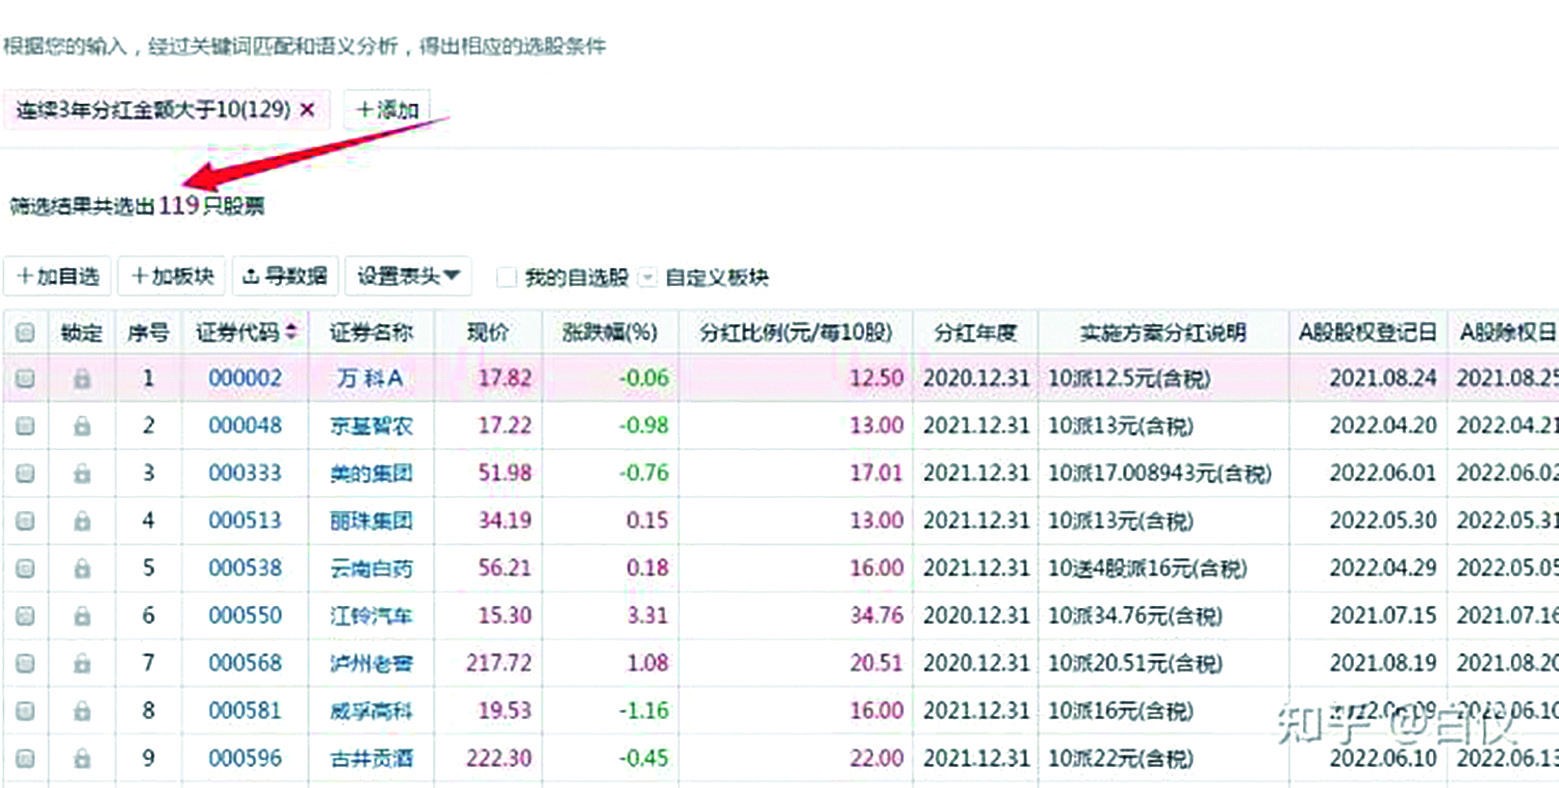Click the lock icon on 云南白药 row

[x=83, y=568]
